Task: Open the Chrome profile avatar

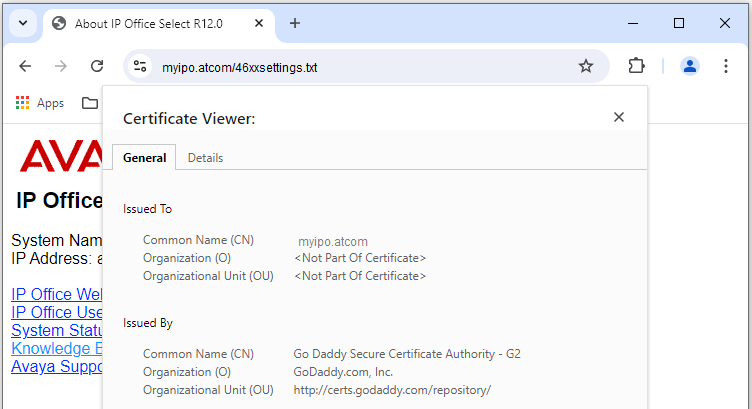Action: (690, 66)
